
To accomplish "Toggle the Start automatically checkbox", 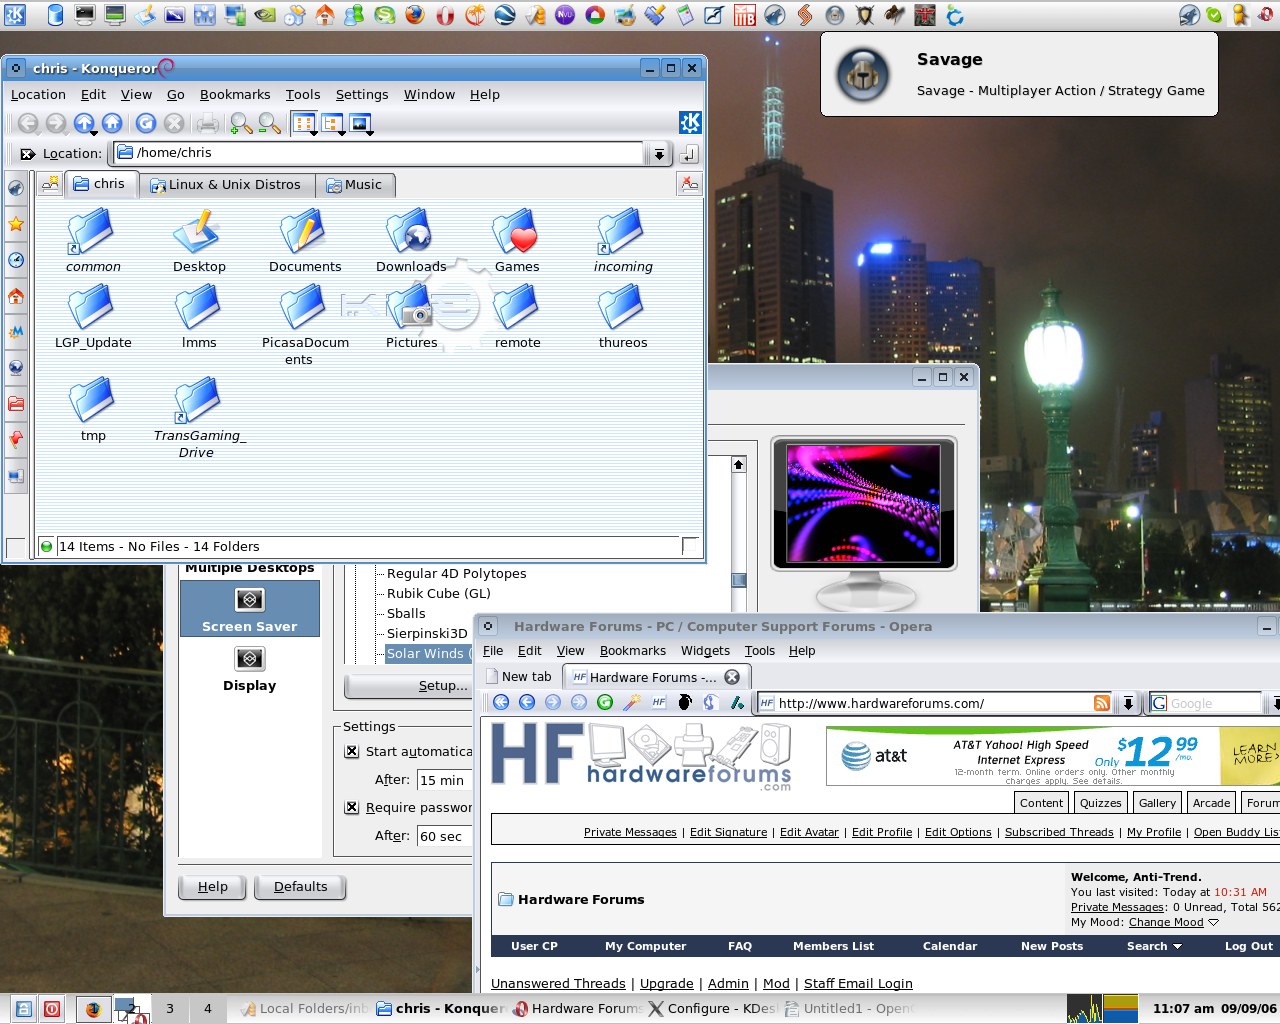I will [352, 752].
